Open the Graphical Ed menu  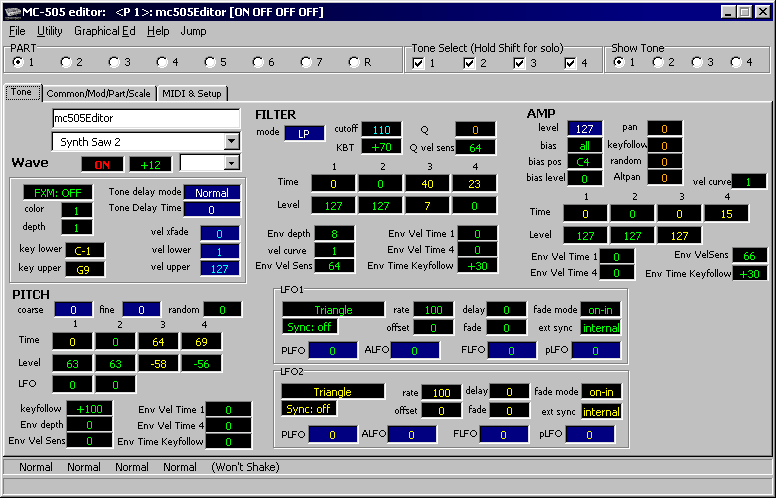(x=104, y=31)
